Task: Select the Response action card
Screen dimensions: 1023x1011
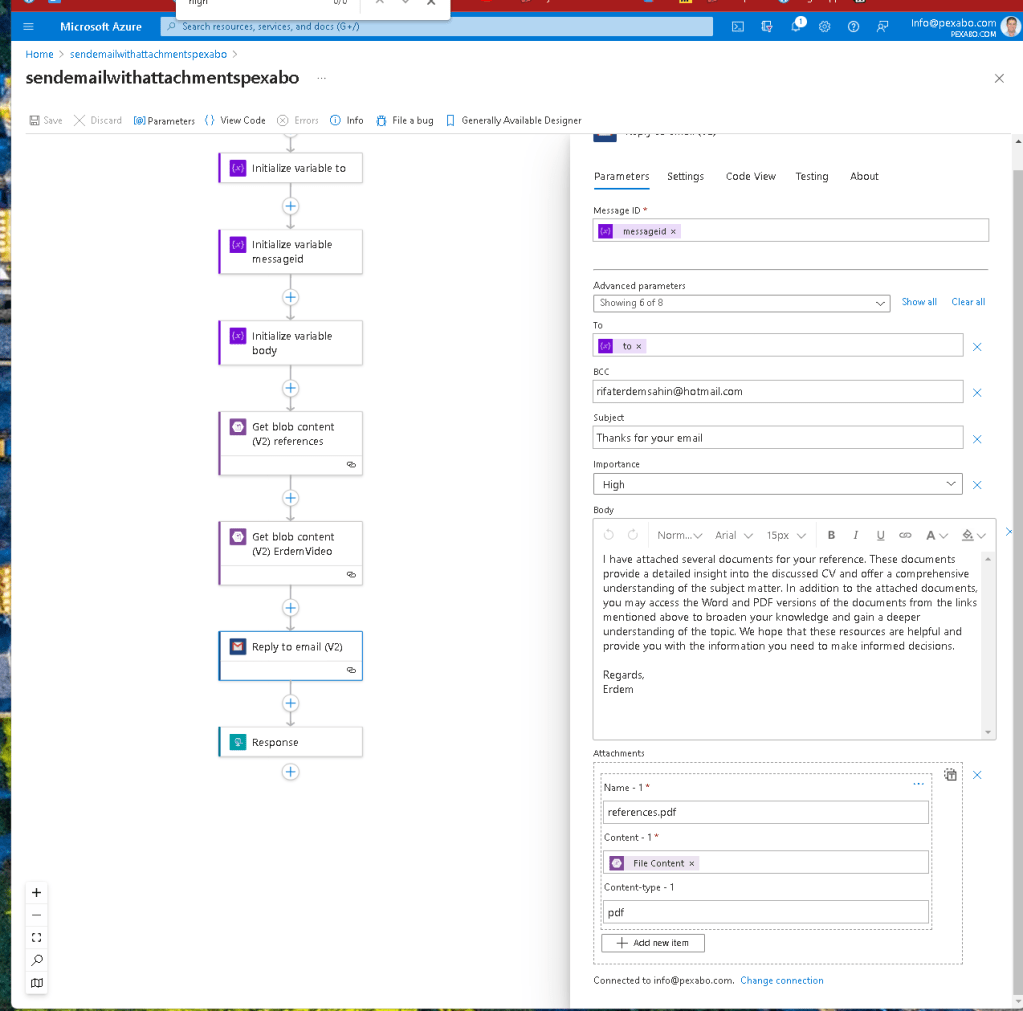Action: (290, 742)
